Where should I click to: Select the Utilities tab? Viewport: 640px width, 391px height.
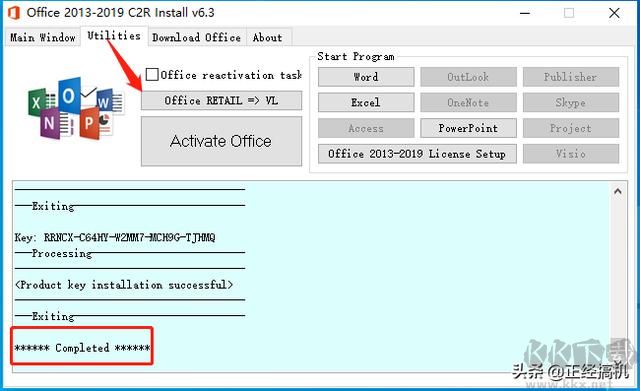(114, 36)
